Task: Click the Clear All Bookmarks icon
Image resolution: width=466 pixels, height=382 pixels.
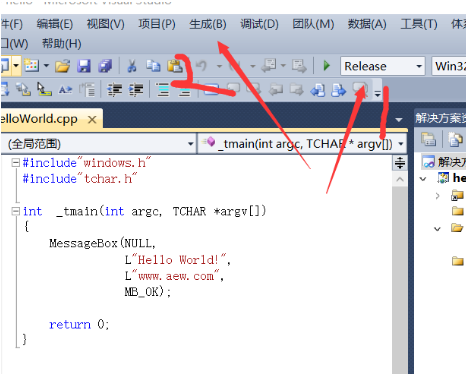Action: click(360, 90)
